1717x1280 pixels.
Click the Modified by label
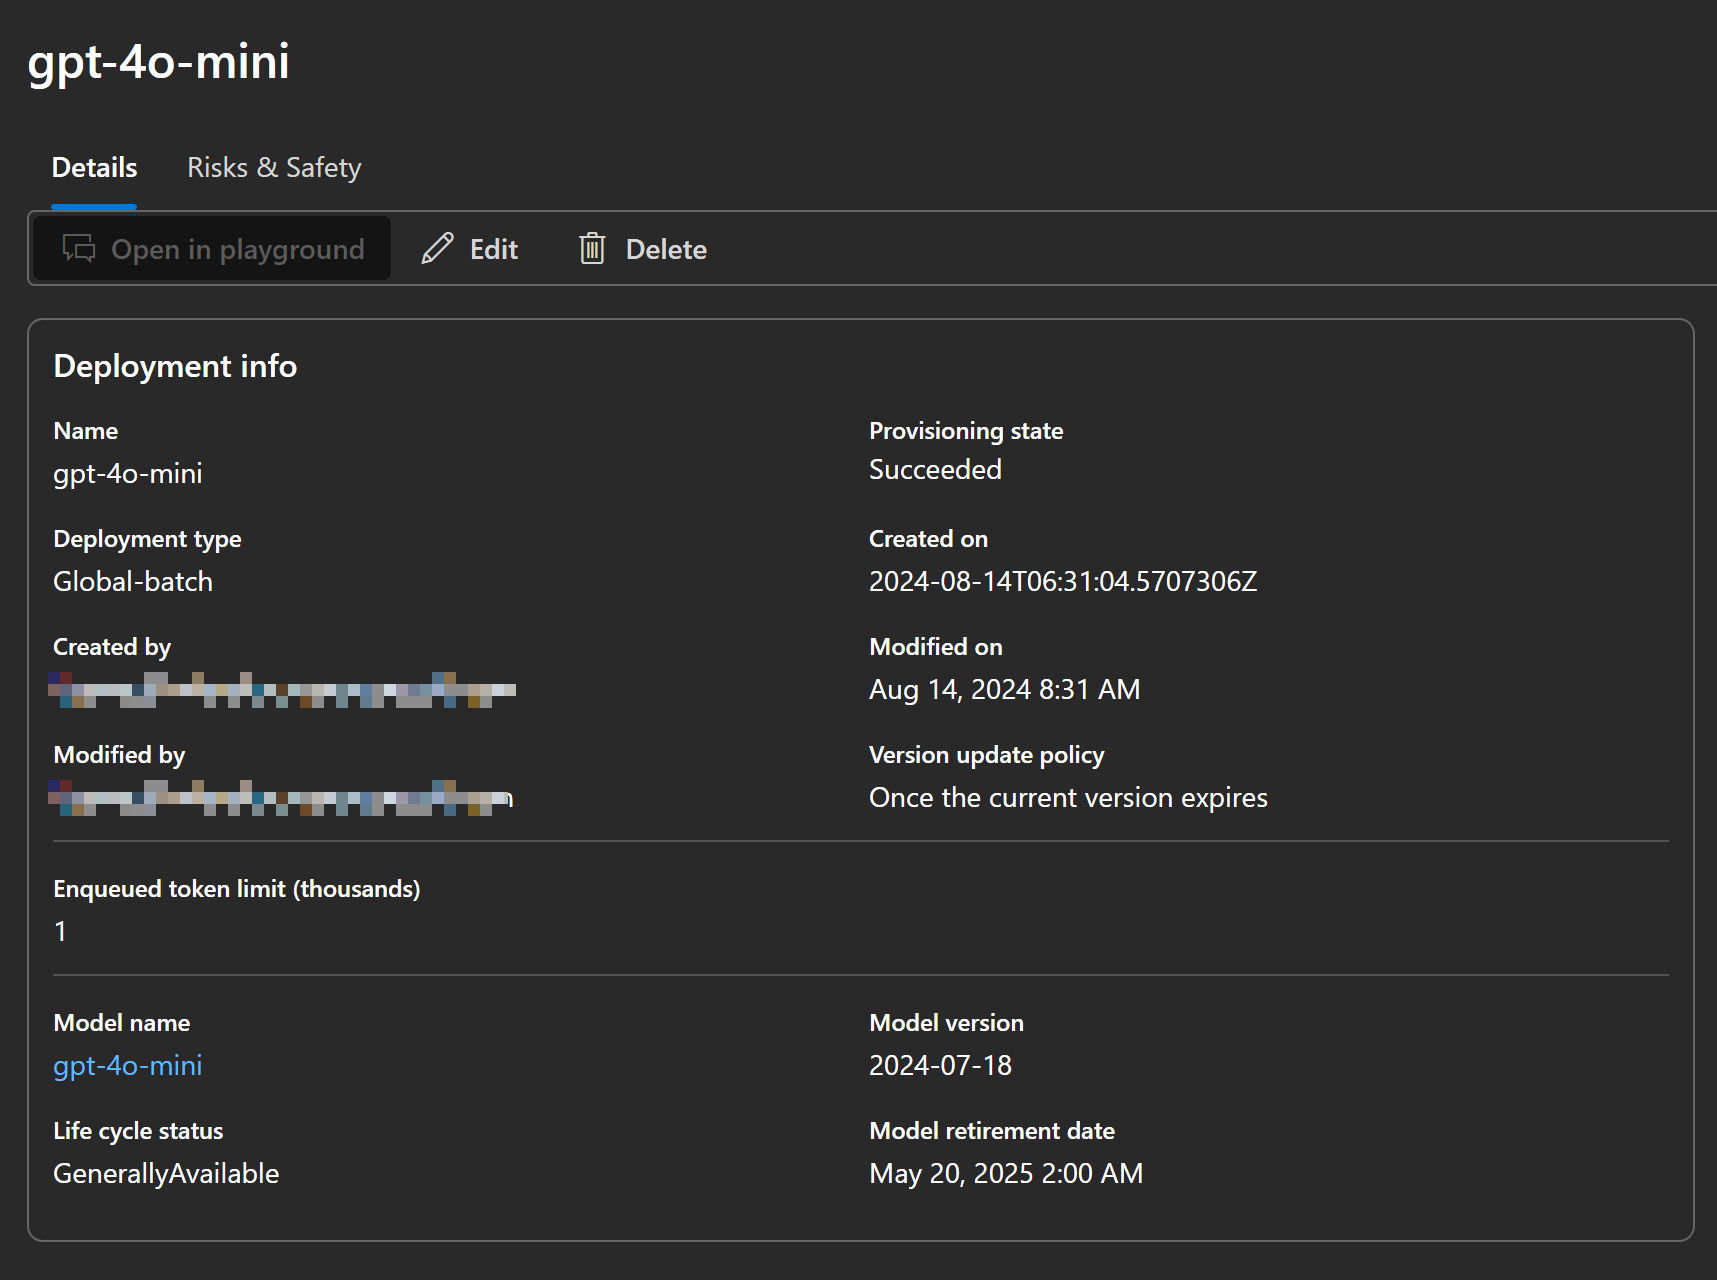click(x=119, y=755)
